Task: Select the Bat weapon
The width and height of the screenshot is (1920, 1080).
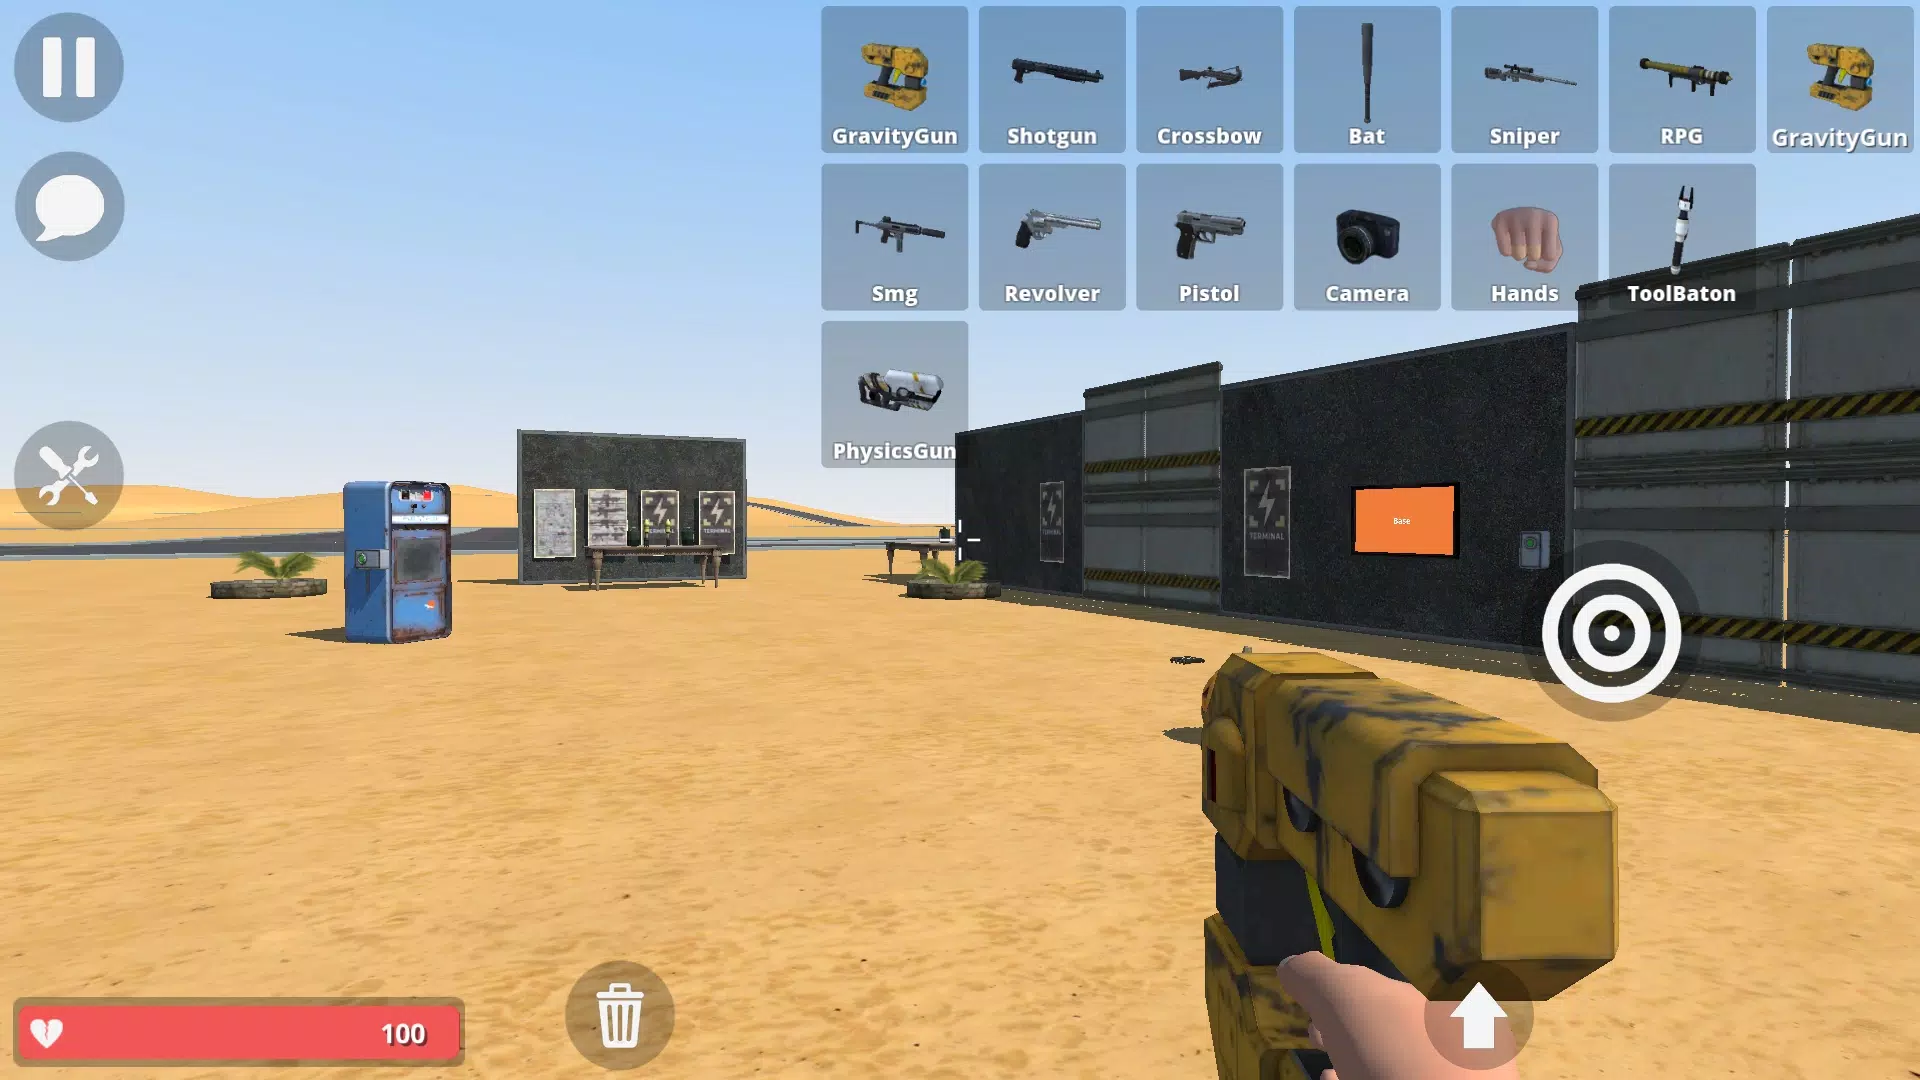Action: pyautogui.click(x=1366, y=79)
